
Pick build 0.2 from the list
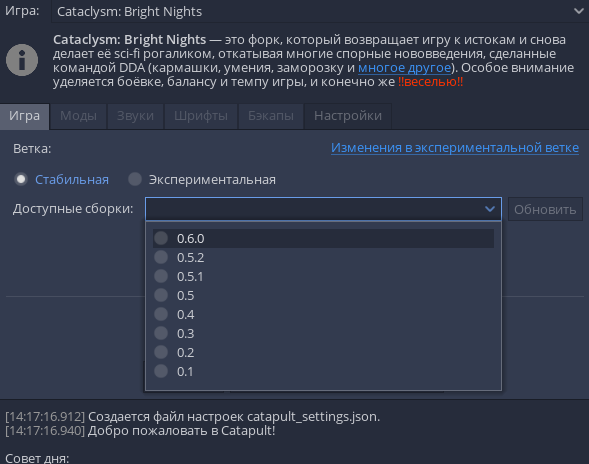(323, 352)
